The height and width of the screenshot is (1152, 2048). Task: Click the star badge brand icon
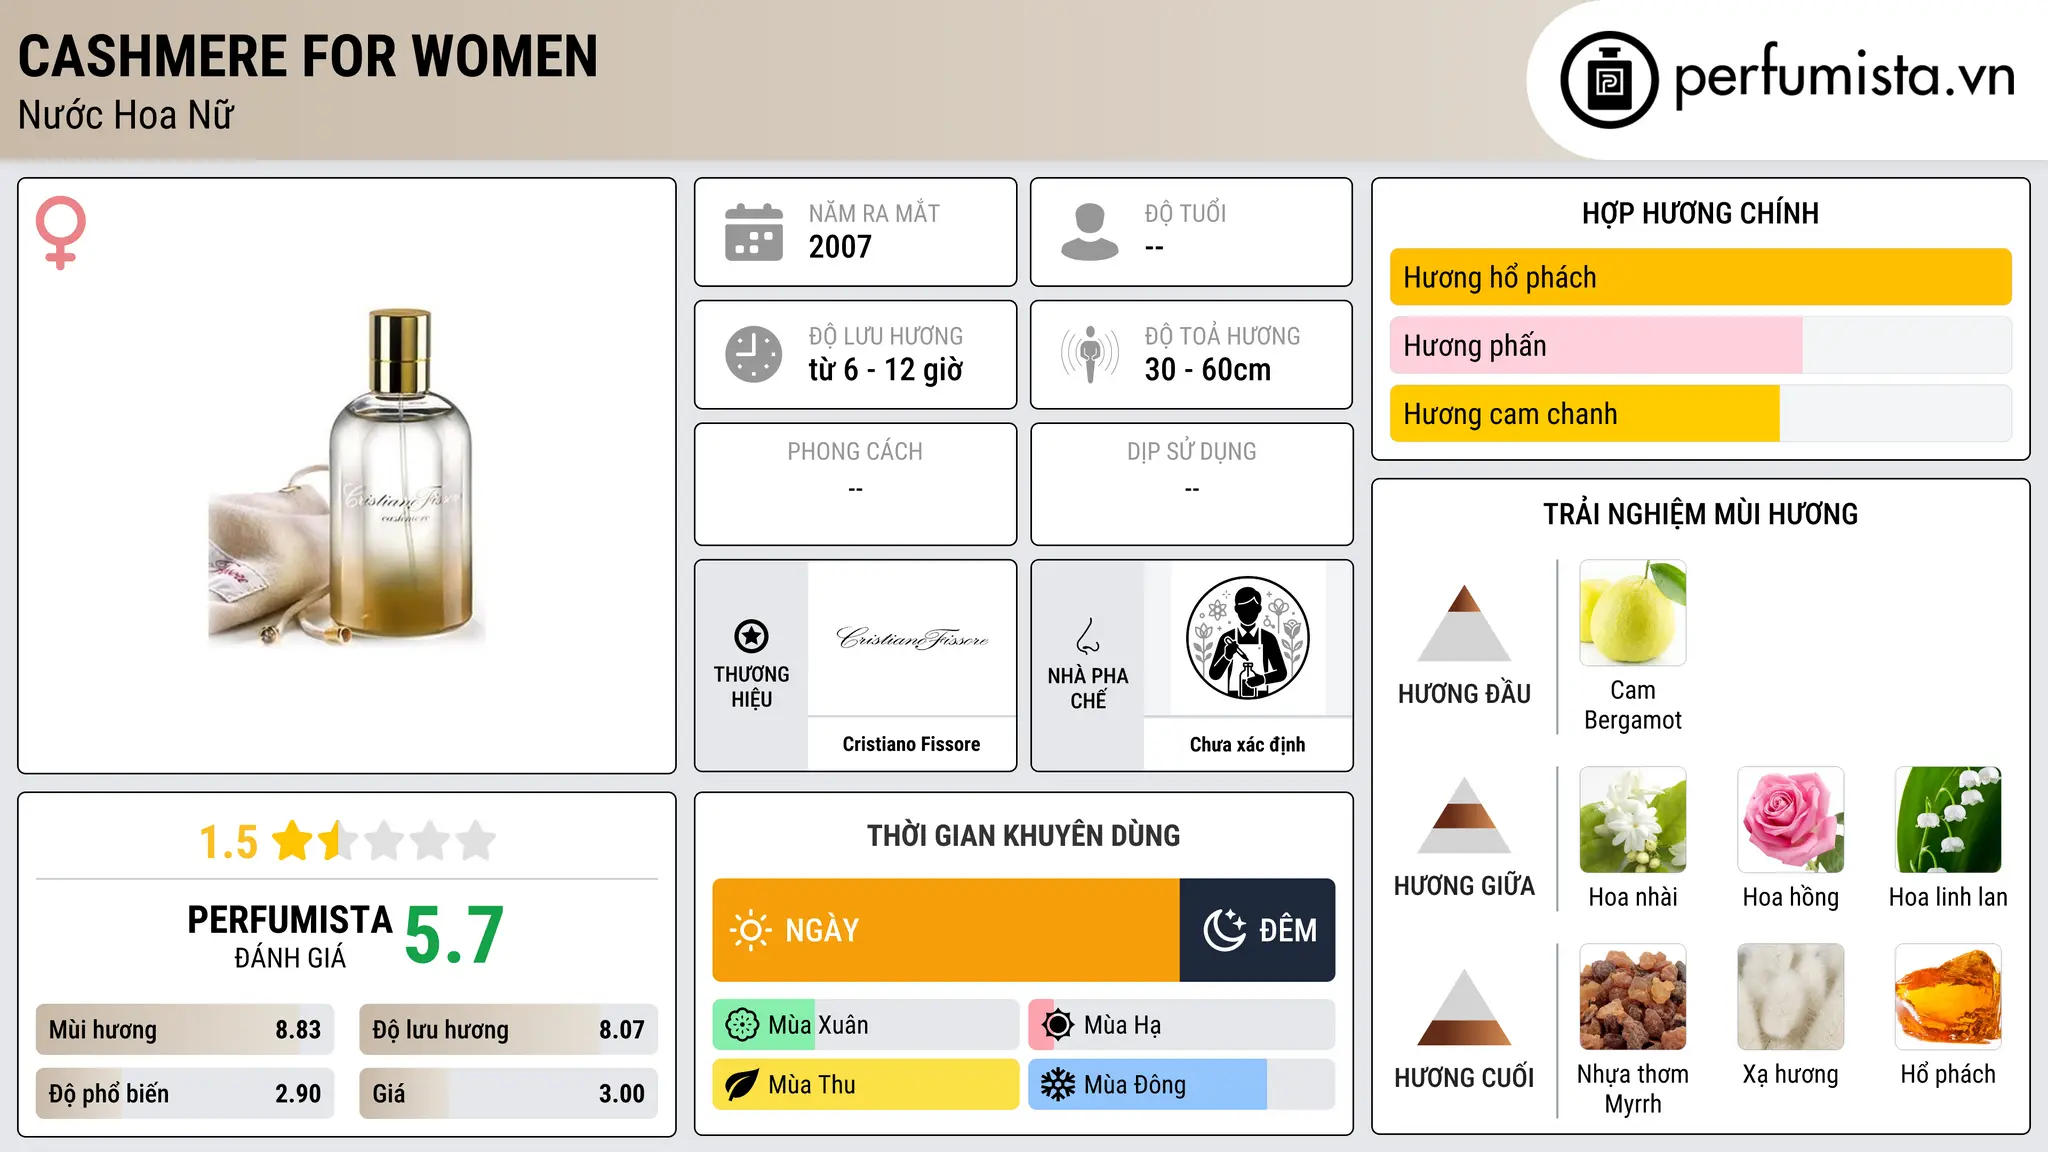point(751,636)
